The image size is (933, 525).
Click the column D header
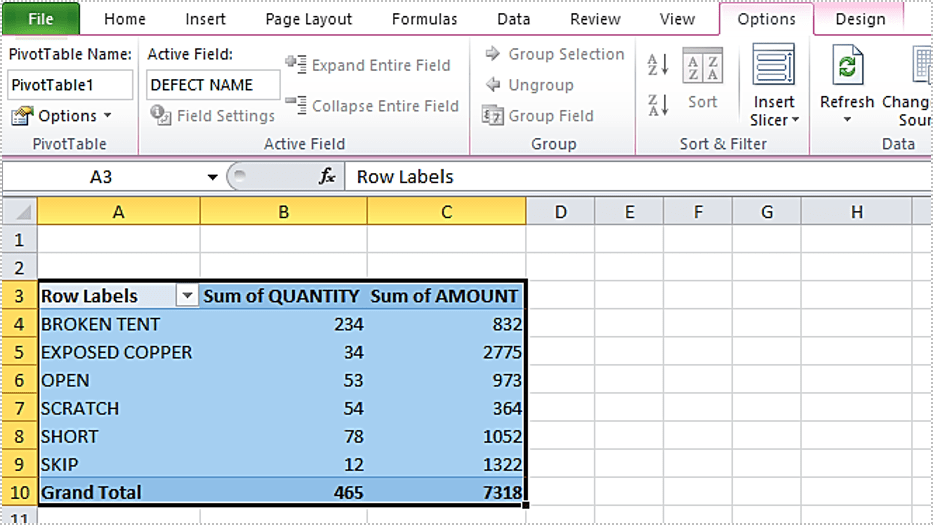click(x=560, y=211)
